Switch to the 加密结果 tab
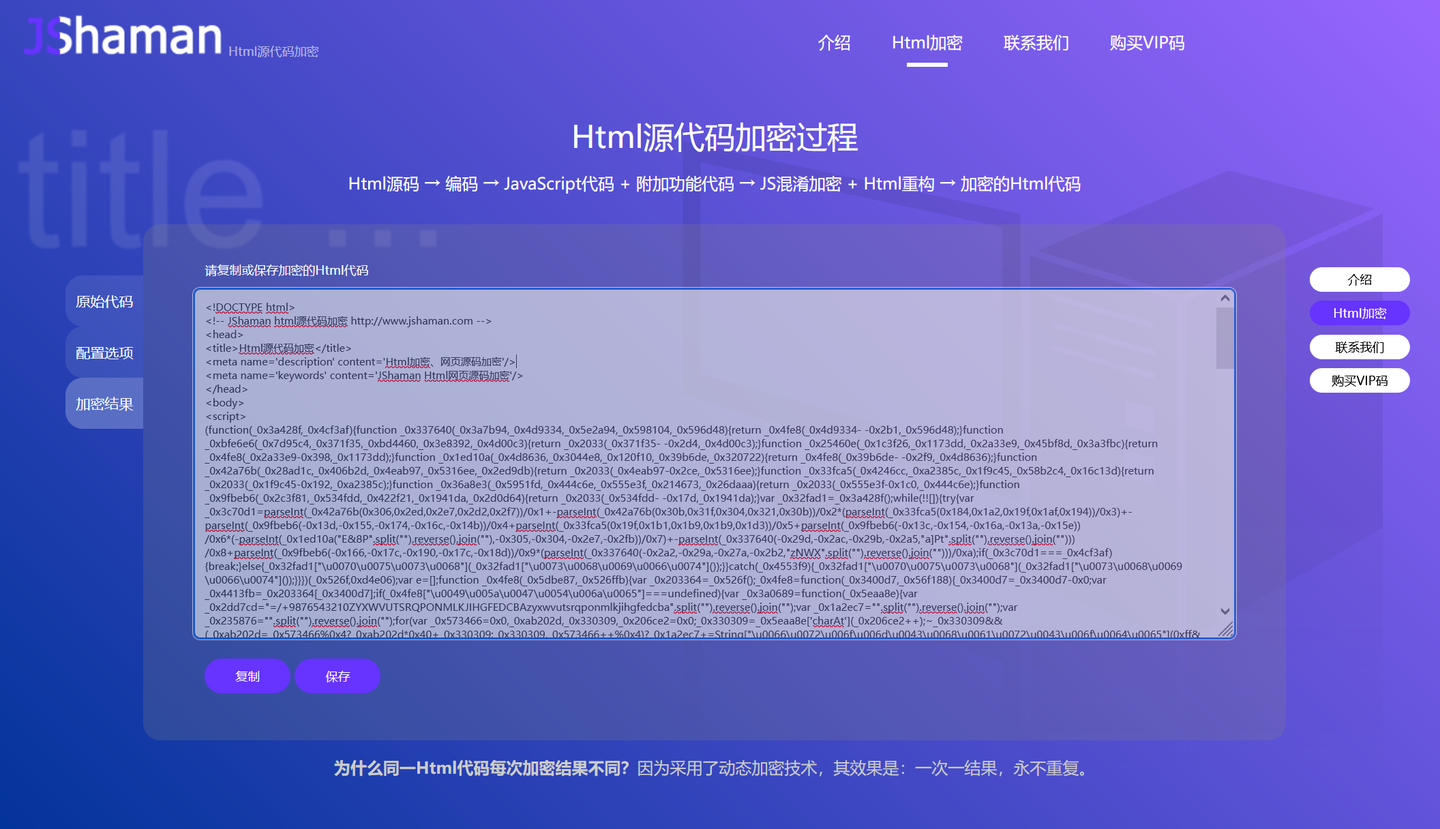1440x829 pixels. coord(104,404)
